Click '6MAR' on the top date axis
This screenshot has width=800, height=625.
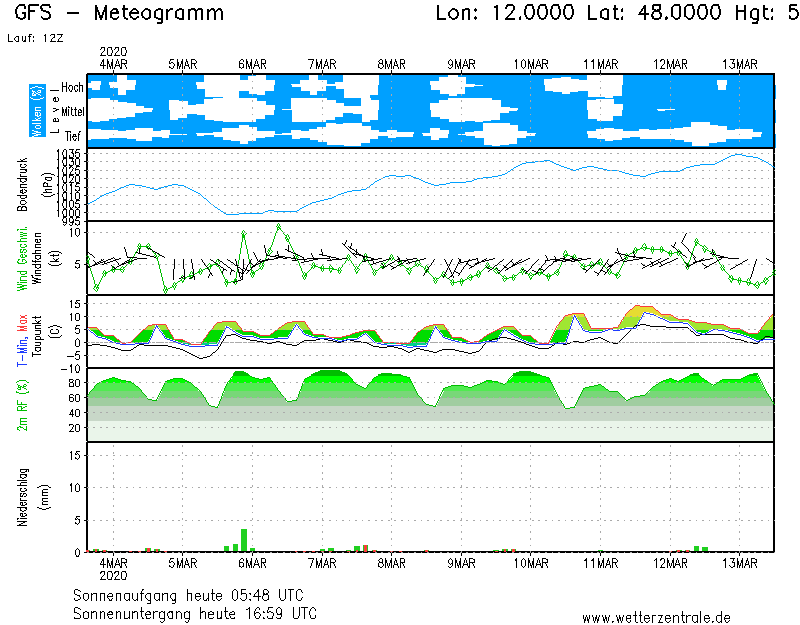tap(253, 65)
